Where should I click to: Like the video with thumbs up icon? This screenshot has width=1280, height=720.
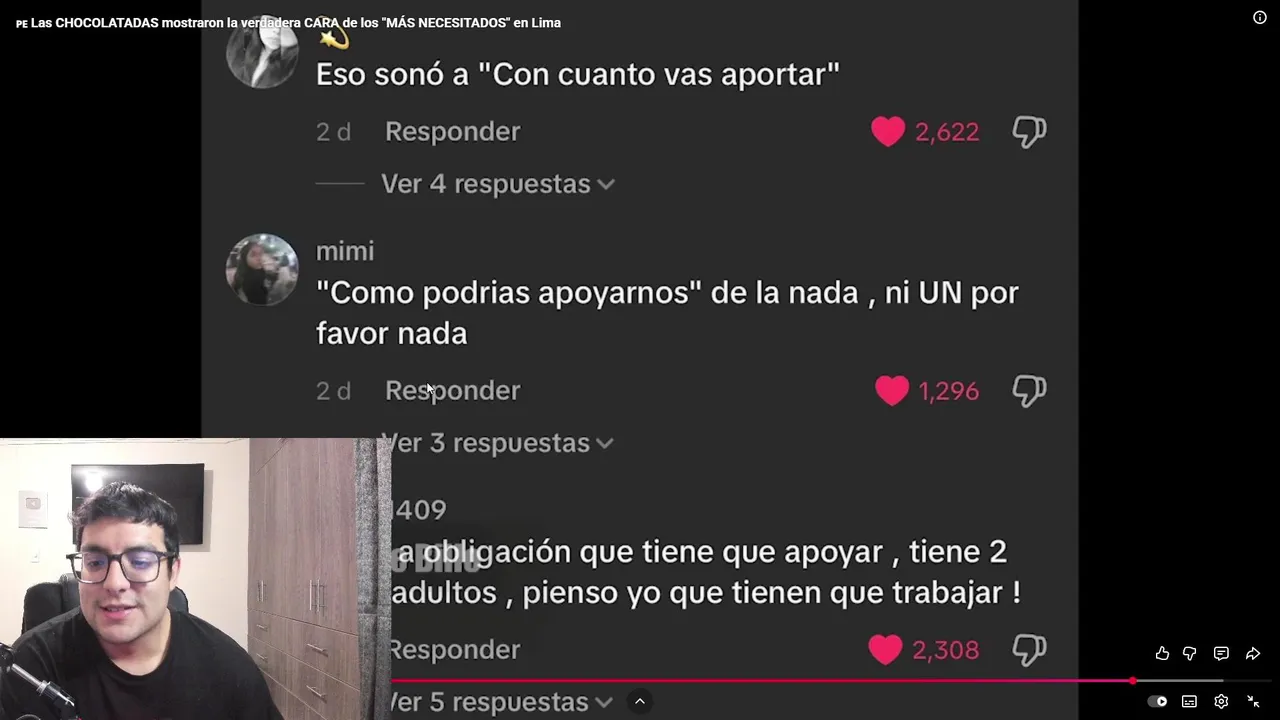click(x=1162, y=653)
